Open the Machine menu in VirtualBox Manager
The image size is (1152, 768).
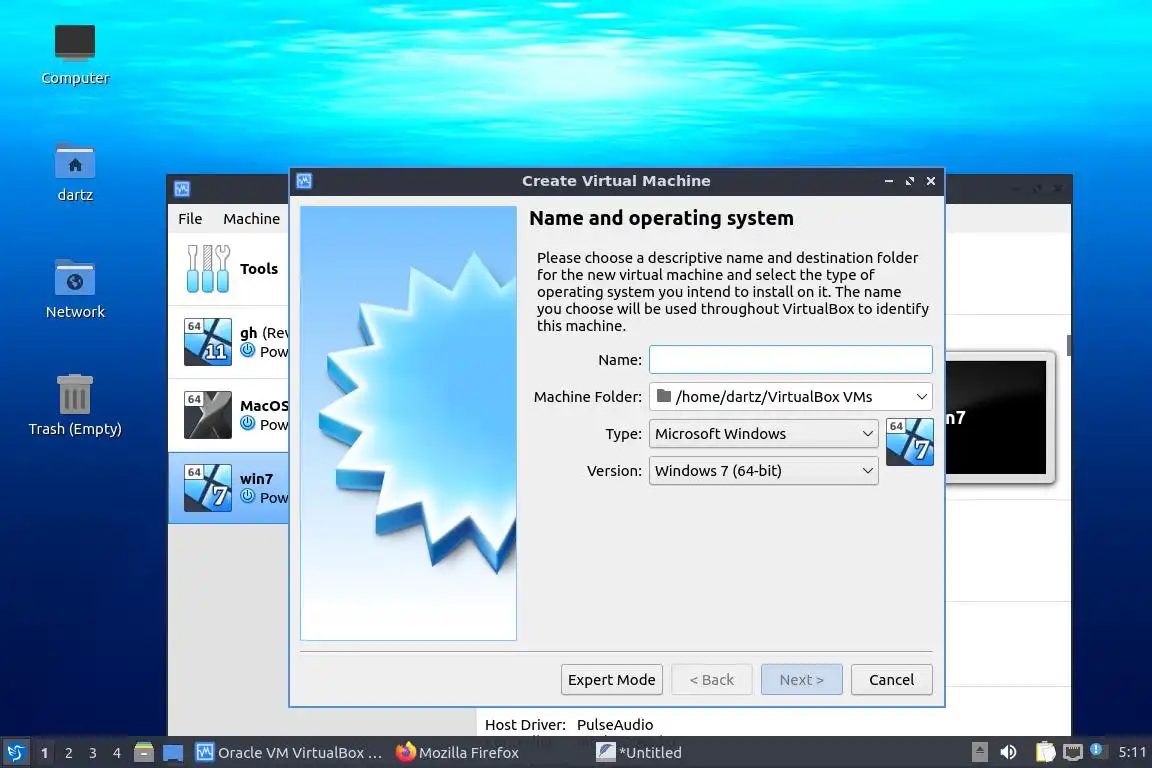(251, 218)
